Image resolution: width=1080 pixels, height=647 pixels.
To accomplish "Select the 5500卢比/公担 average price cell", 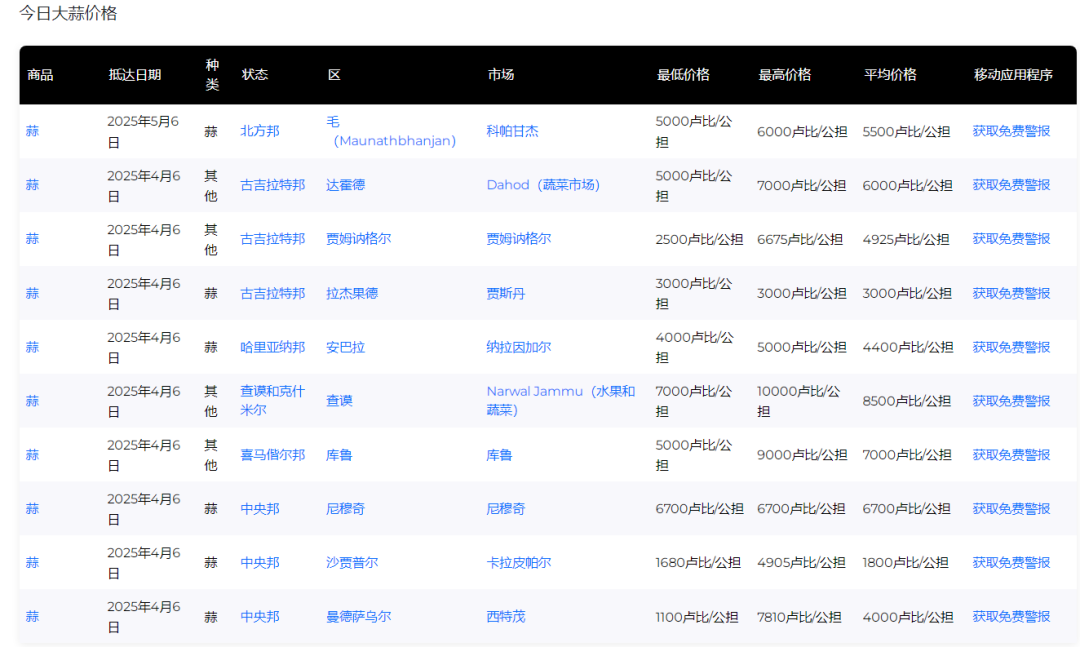I will (x=906, y=131).
